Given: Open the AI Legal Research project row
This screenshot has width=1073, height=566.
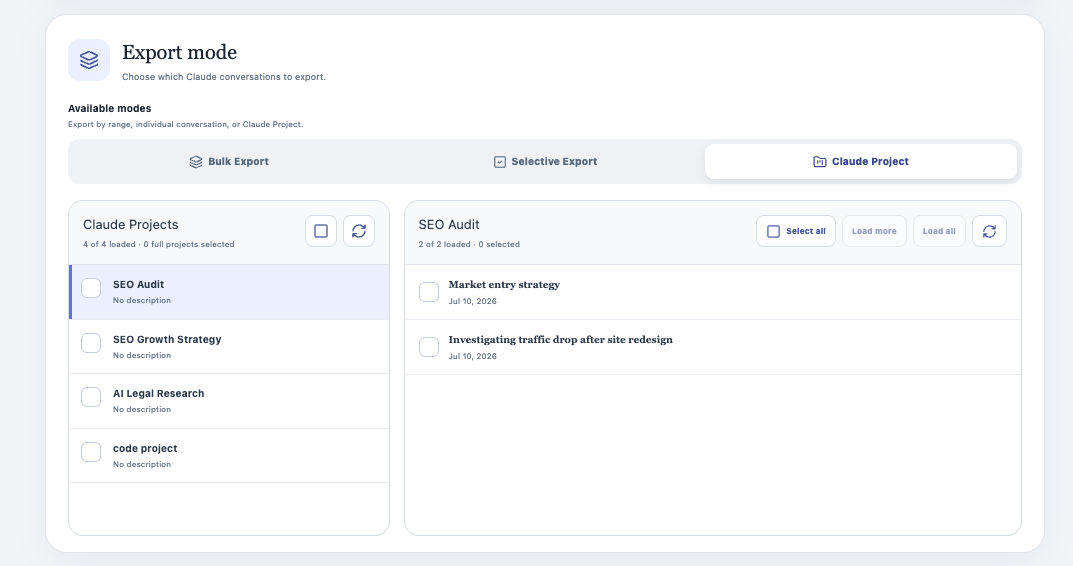Looking at the screenshot, I should 229,401.
